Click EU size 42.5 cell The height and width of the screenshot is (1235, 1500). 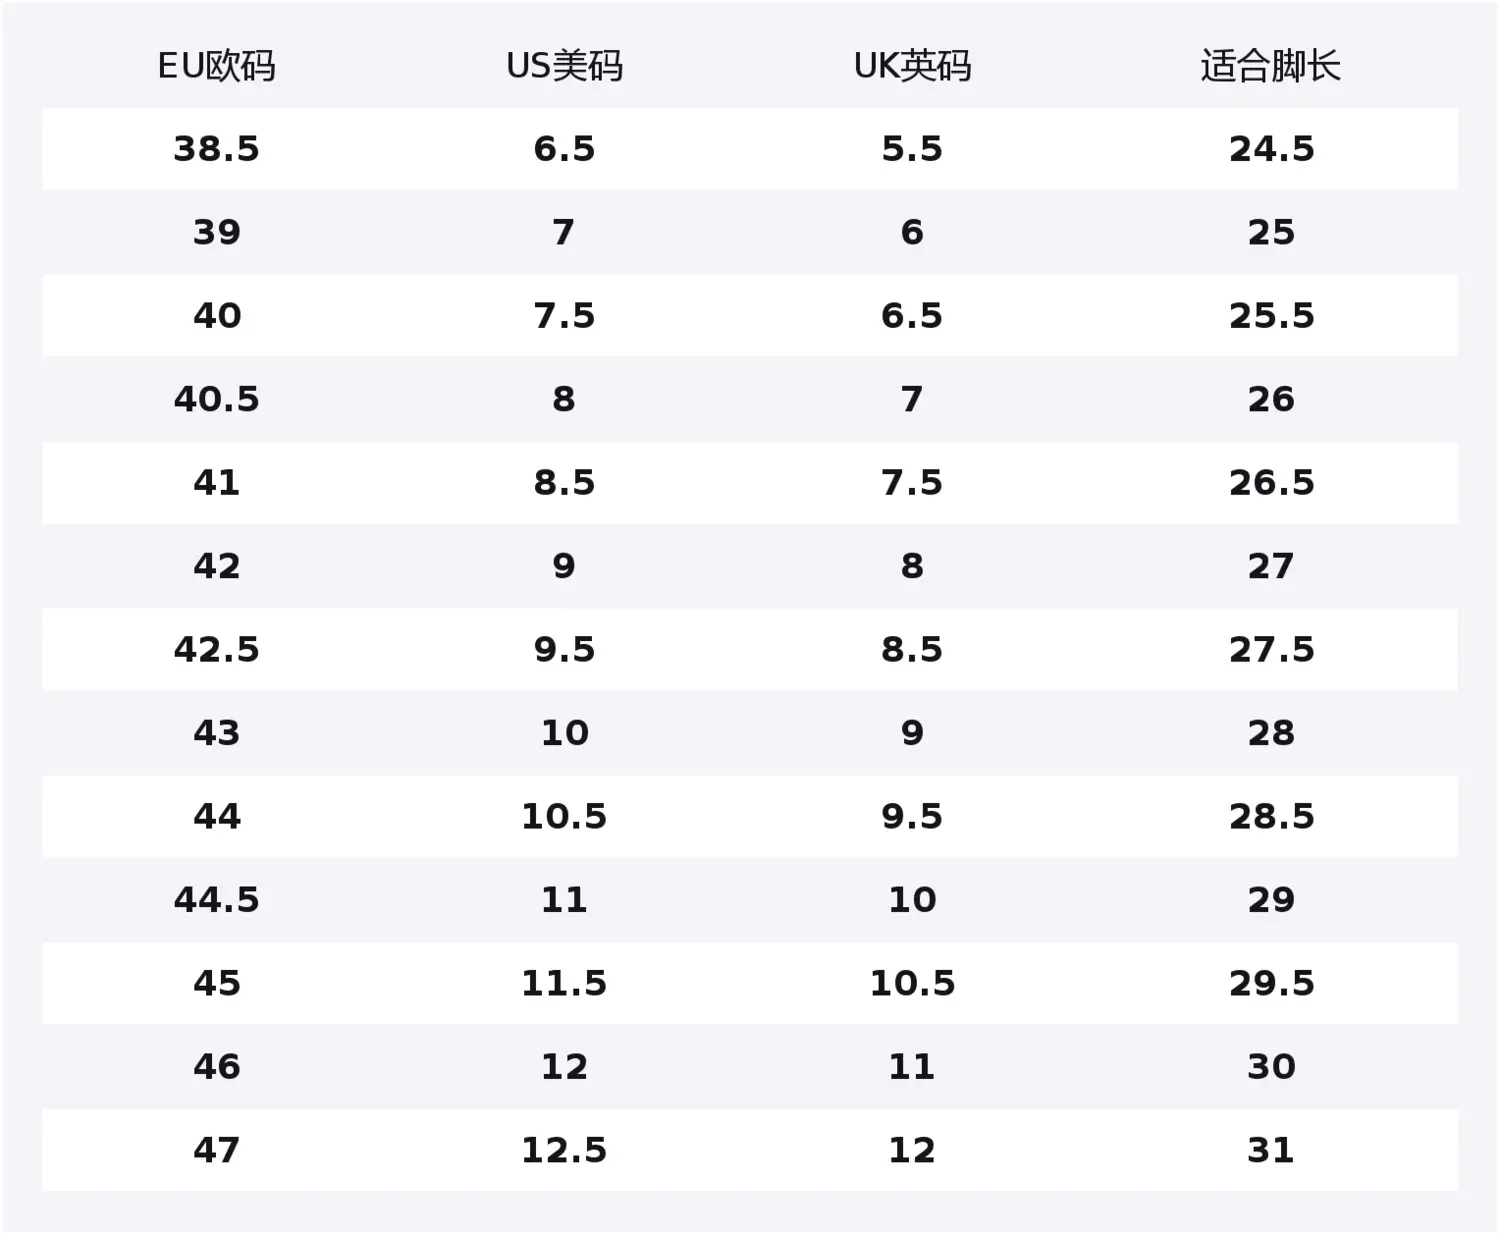pos(216,649)
